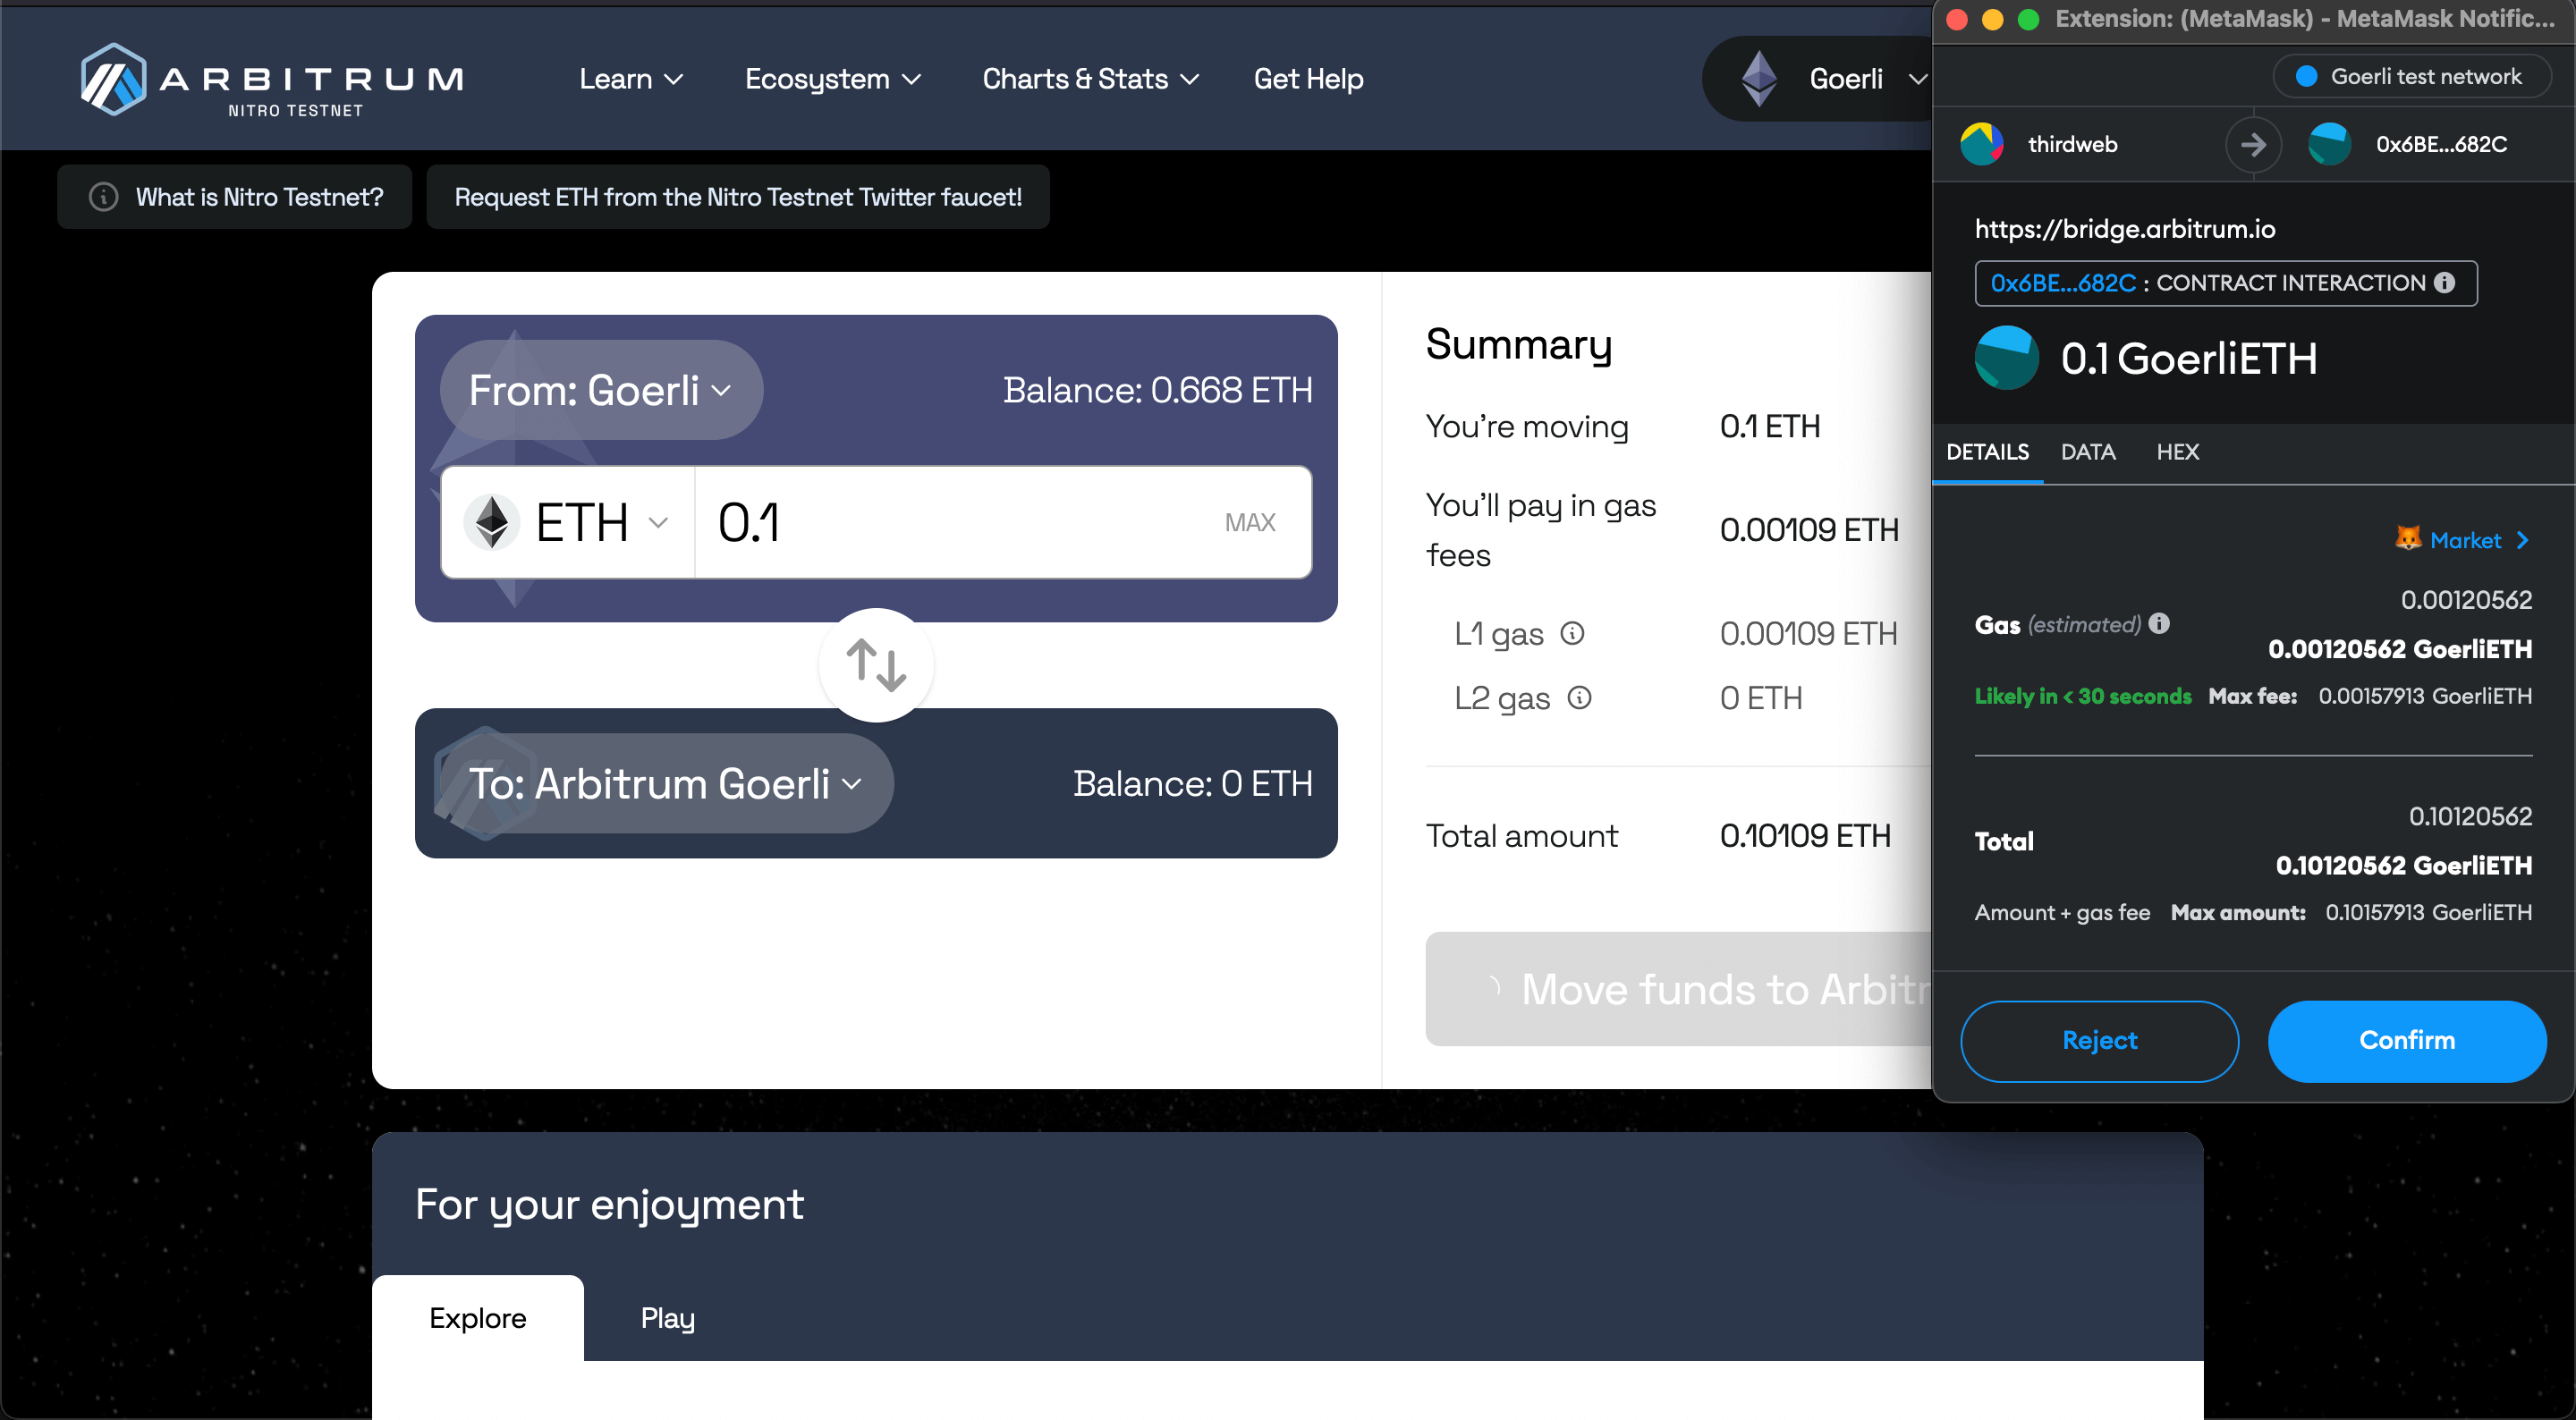Reject the MetaMask transaction

pos(2099,1040)
